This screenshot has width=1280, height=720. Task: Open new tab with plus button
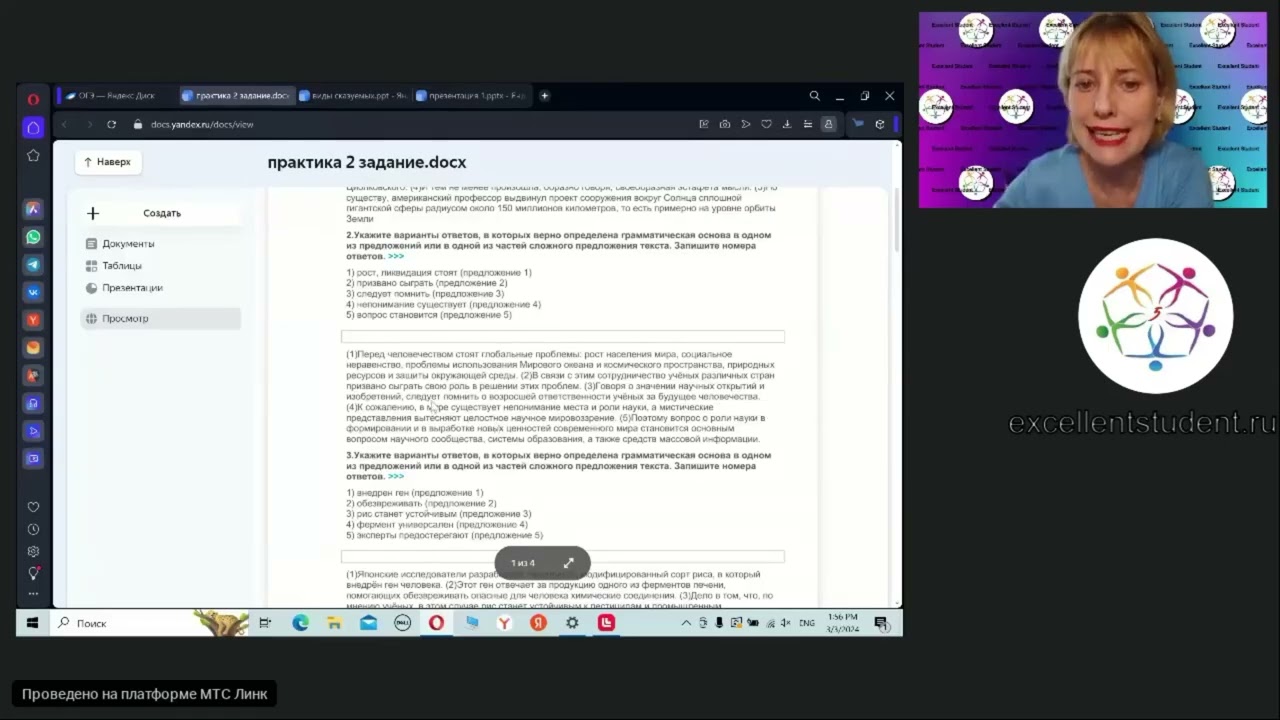click(x=544, y=96)
